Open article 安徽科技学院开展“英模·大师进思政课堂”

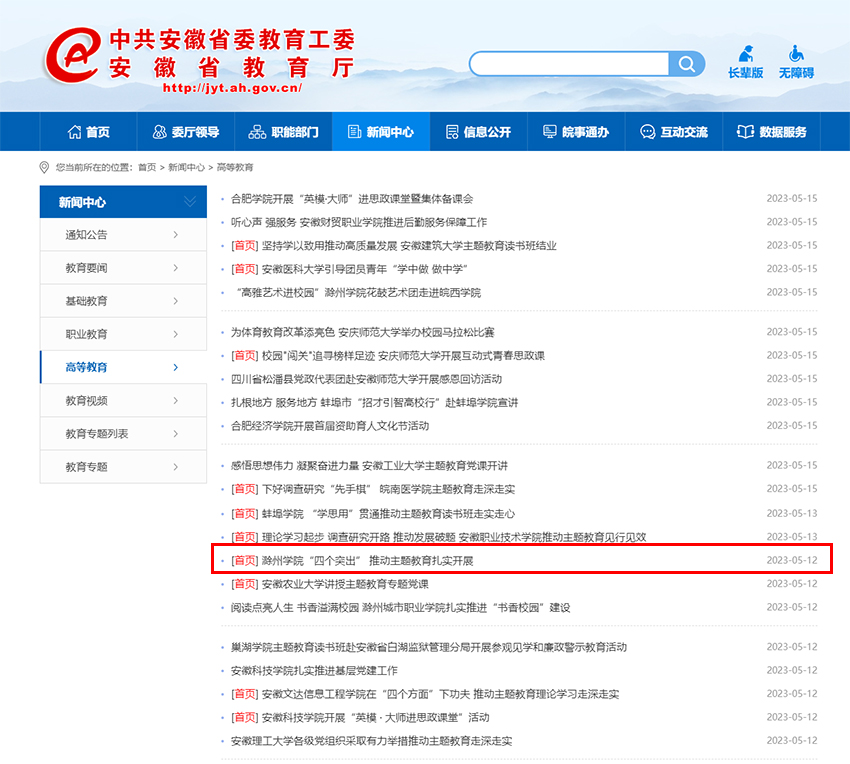click(x=376, y=717)
